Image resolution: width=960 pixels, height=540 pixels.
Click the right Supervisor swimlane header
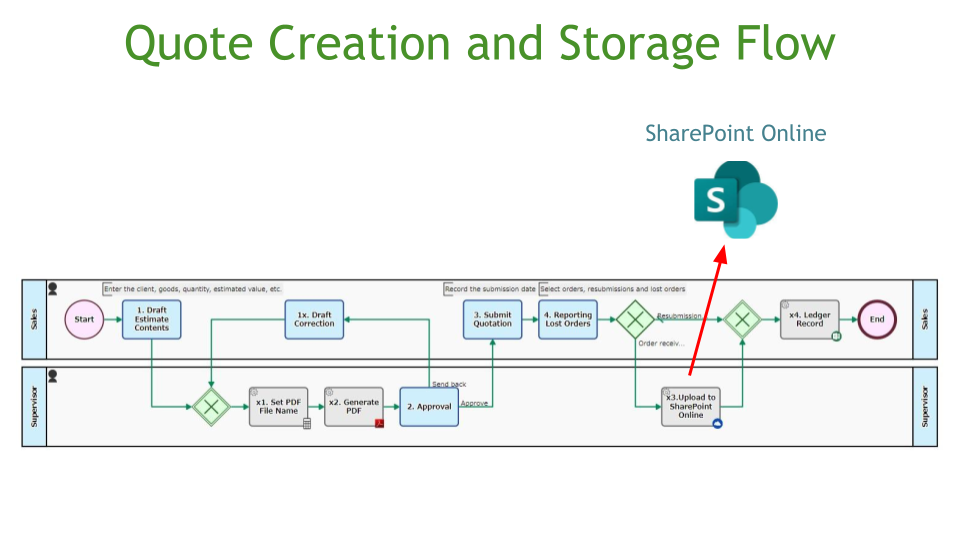(x=925, y=407)
